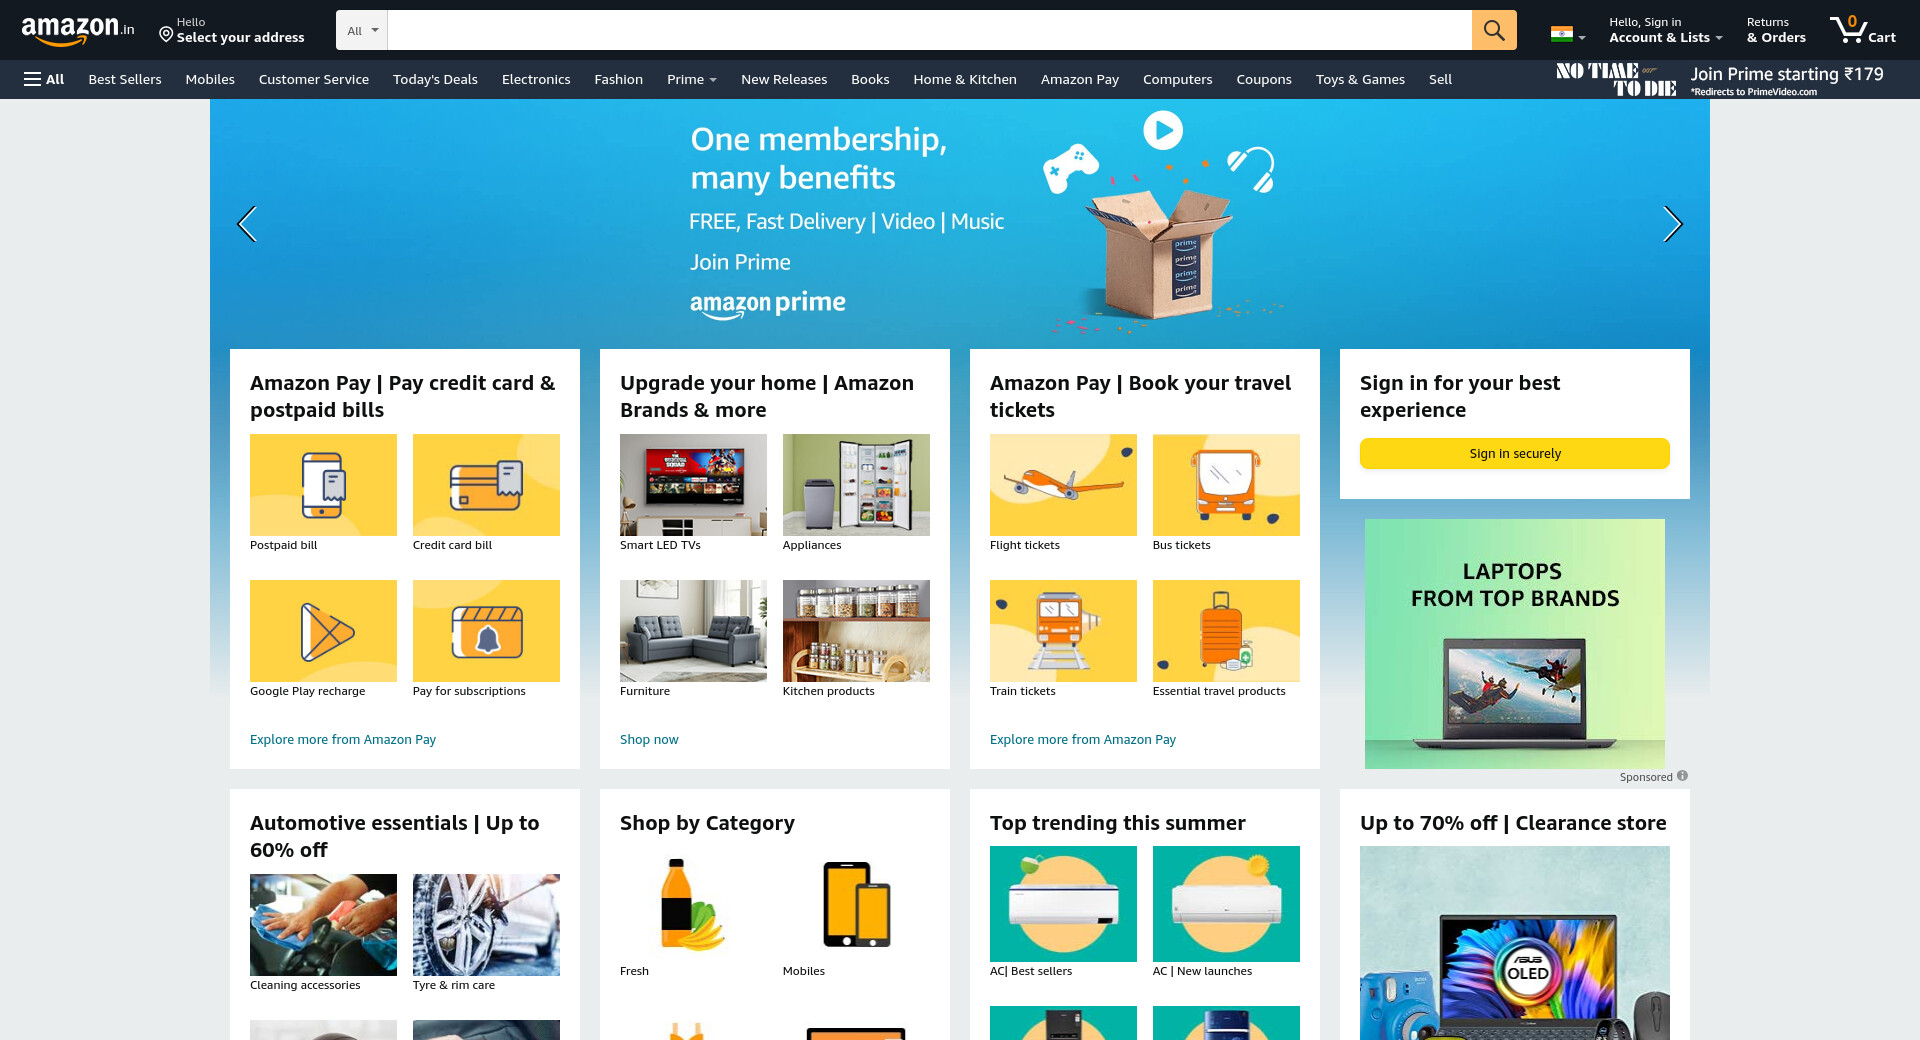Open the All hamburger menu

44,79
